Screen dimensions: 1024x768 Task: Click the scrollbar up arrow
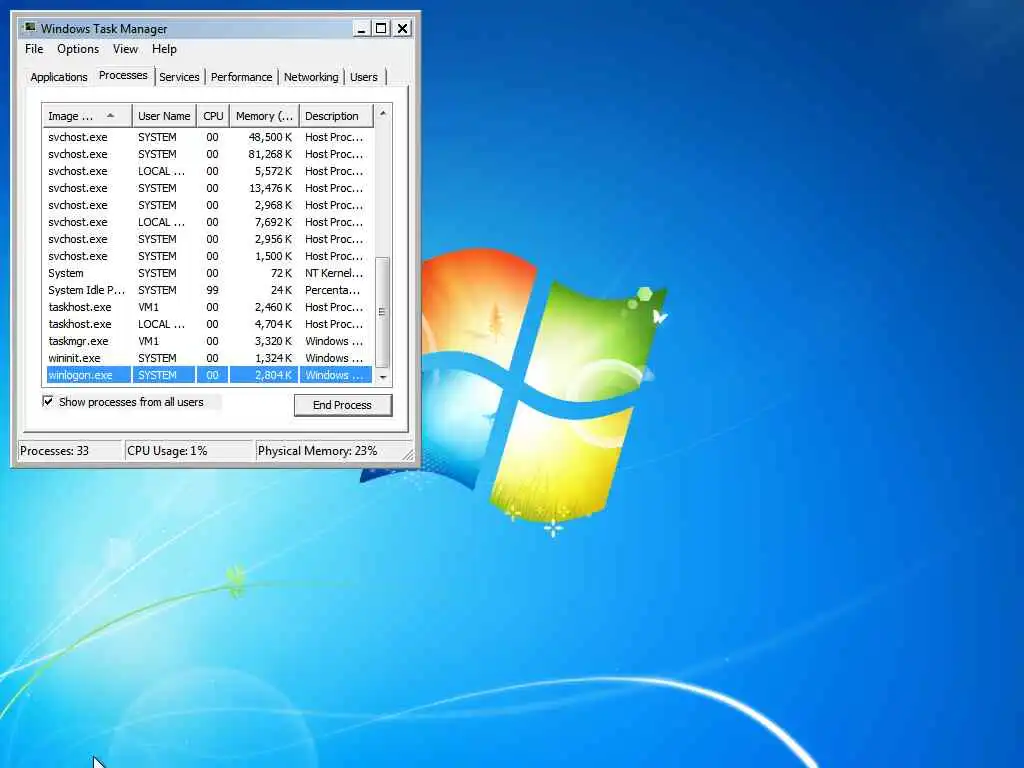[x=383, y=113]
